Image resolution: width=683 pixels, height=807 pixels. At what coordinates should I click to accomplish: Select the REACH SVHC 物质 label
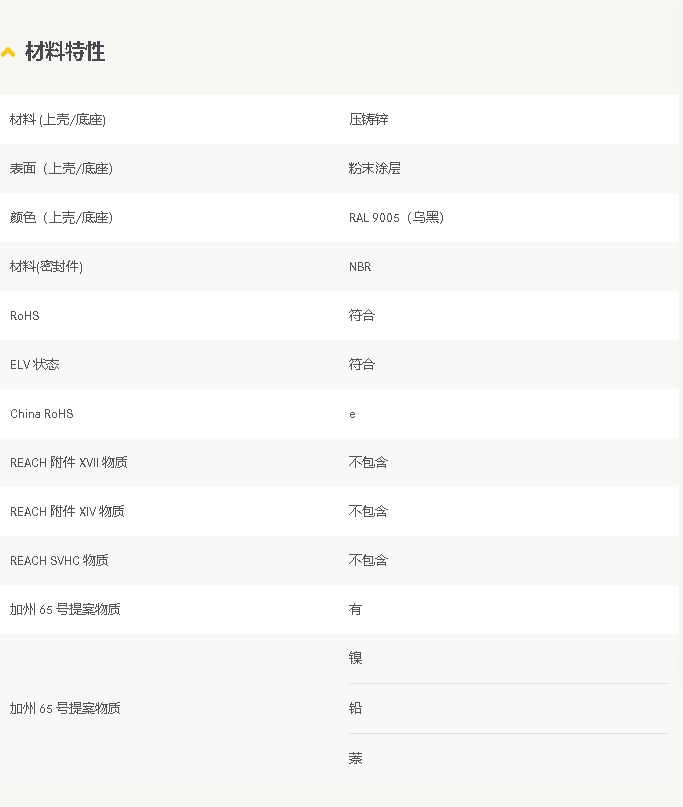pyautogui.click(x=59, y=560)
